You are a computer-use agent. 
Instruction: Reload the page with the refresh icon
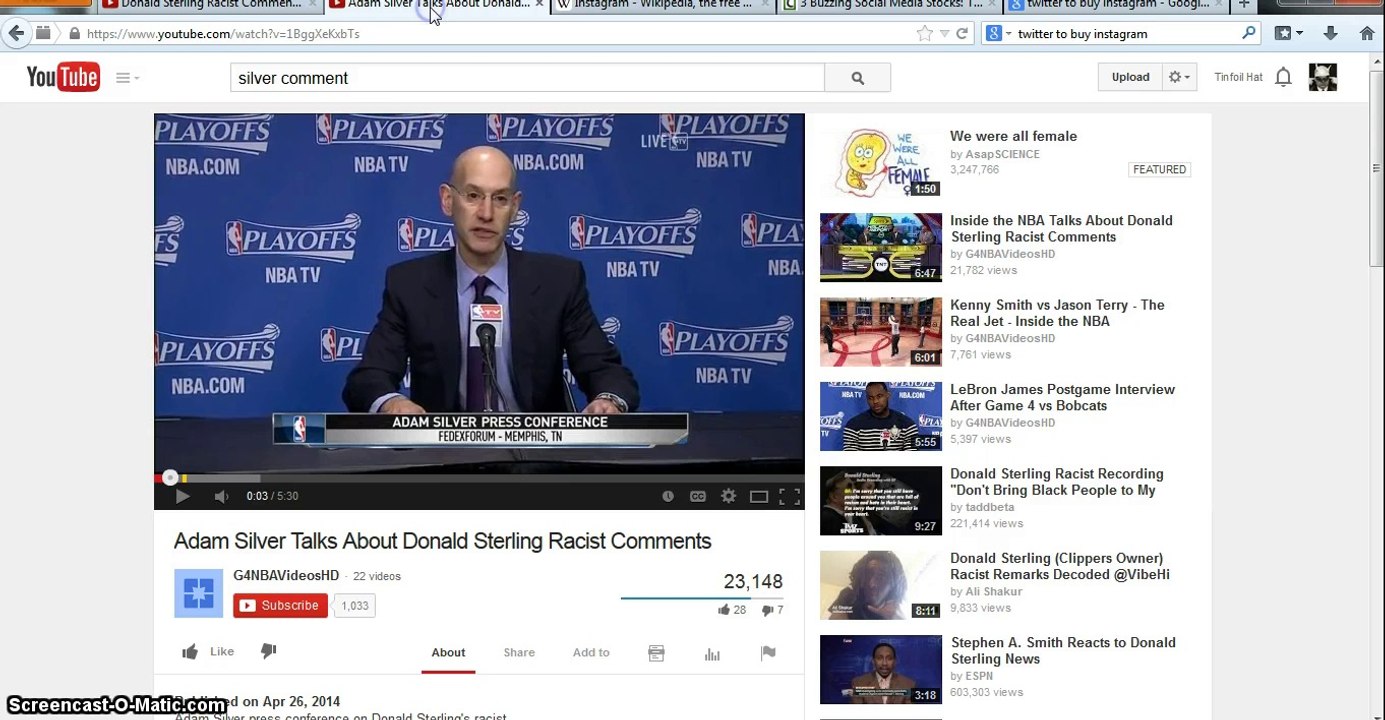[x=962, y=34]
